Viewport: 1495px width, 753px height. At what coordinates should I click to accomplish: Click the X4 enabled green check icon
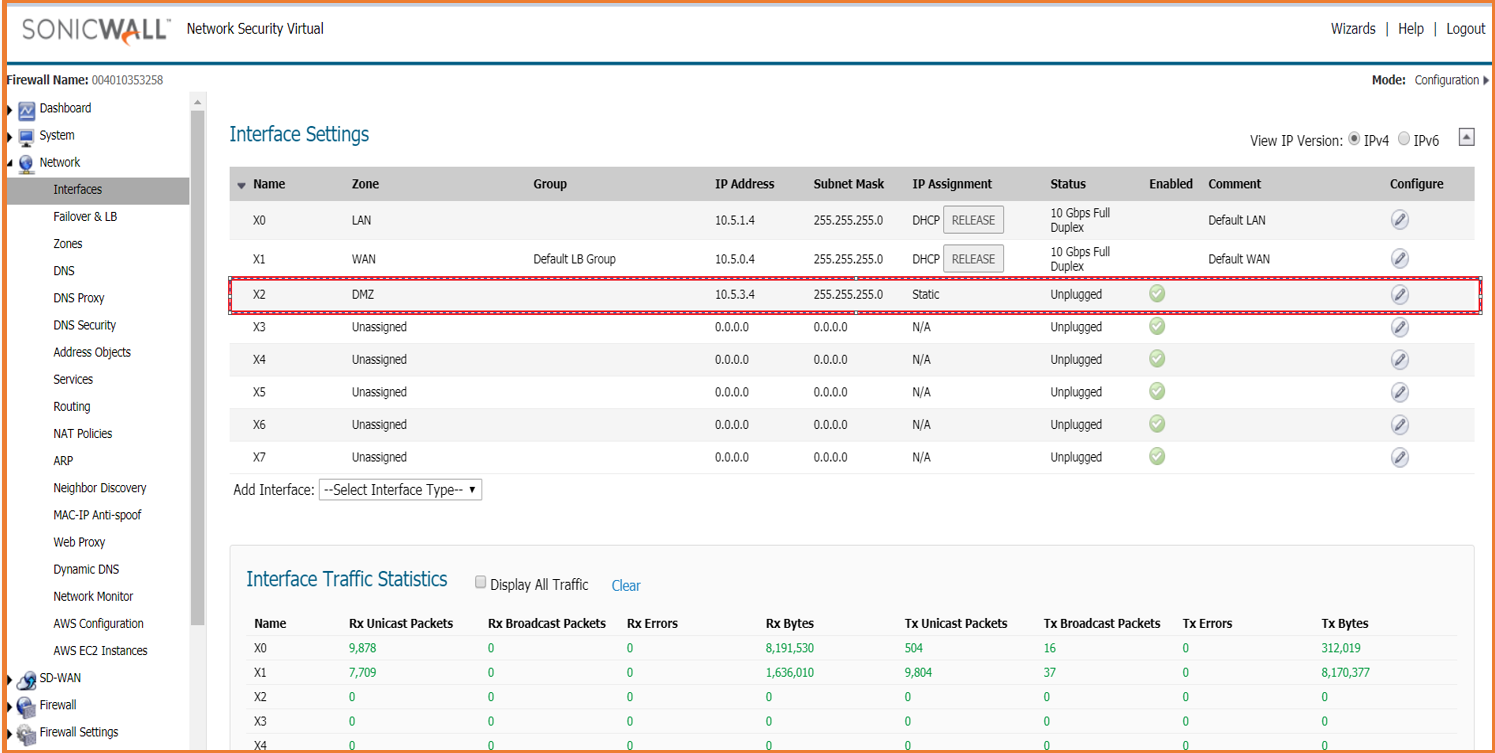pos(1157,358)
